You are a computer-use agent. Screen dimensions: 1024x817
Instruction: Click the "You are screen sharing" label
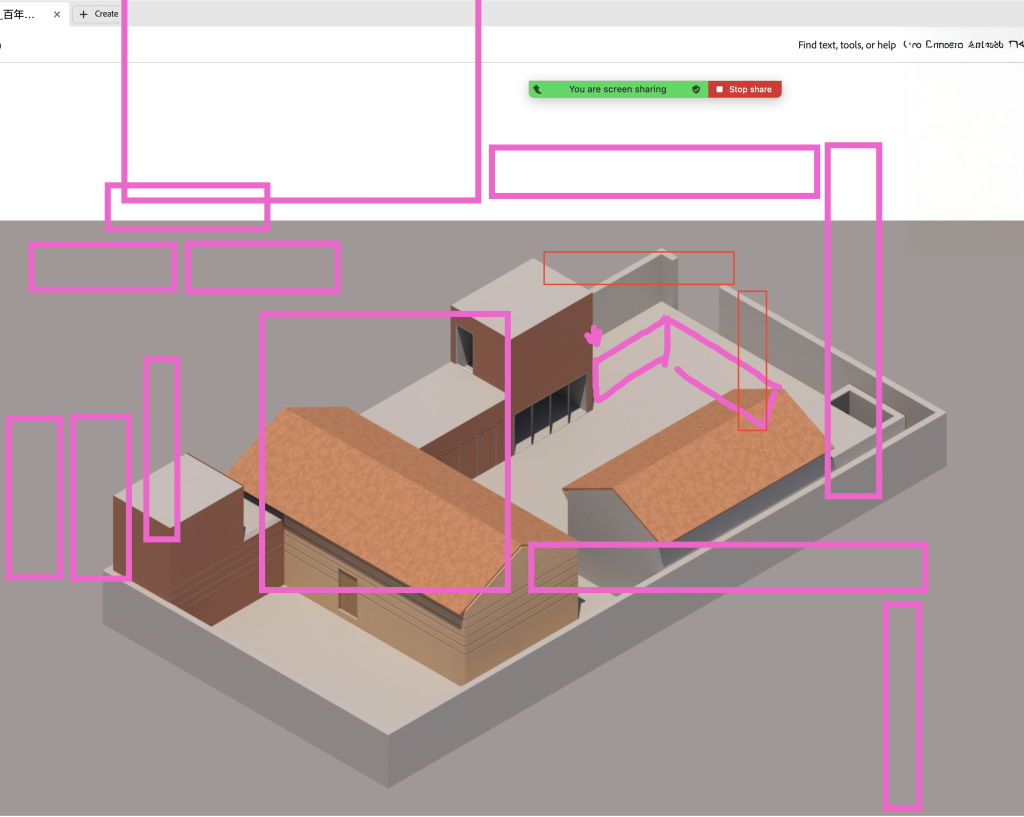point(617,89)
